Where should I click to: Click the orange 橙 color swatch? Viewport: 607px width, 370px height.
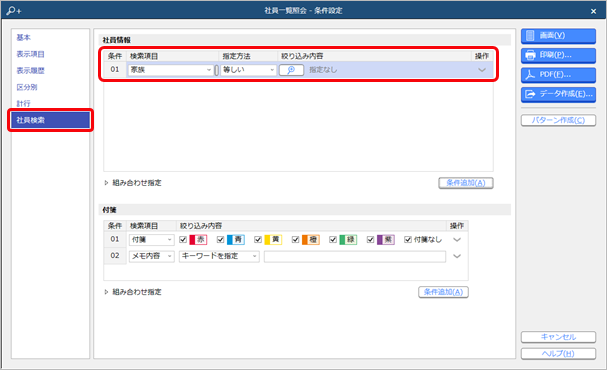311,240
